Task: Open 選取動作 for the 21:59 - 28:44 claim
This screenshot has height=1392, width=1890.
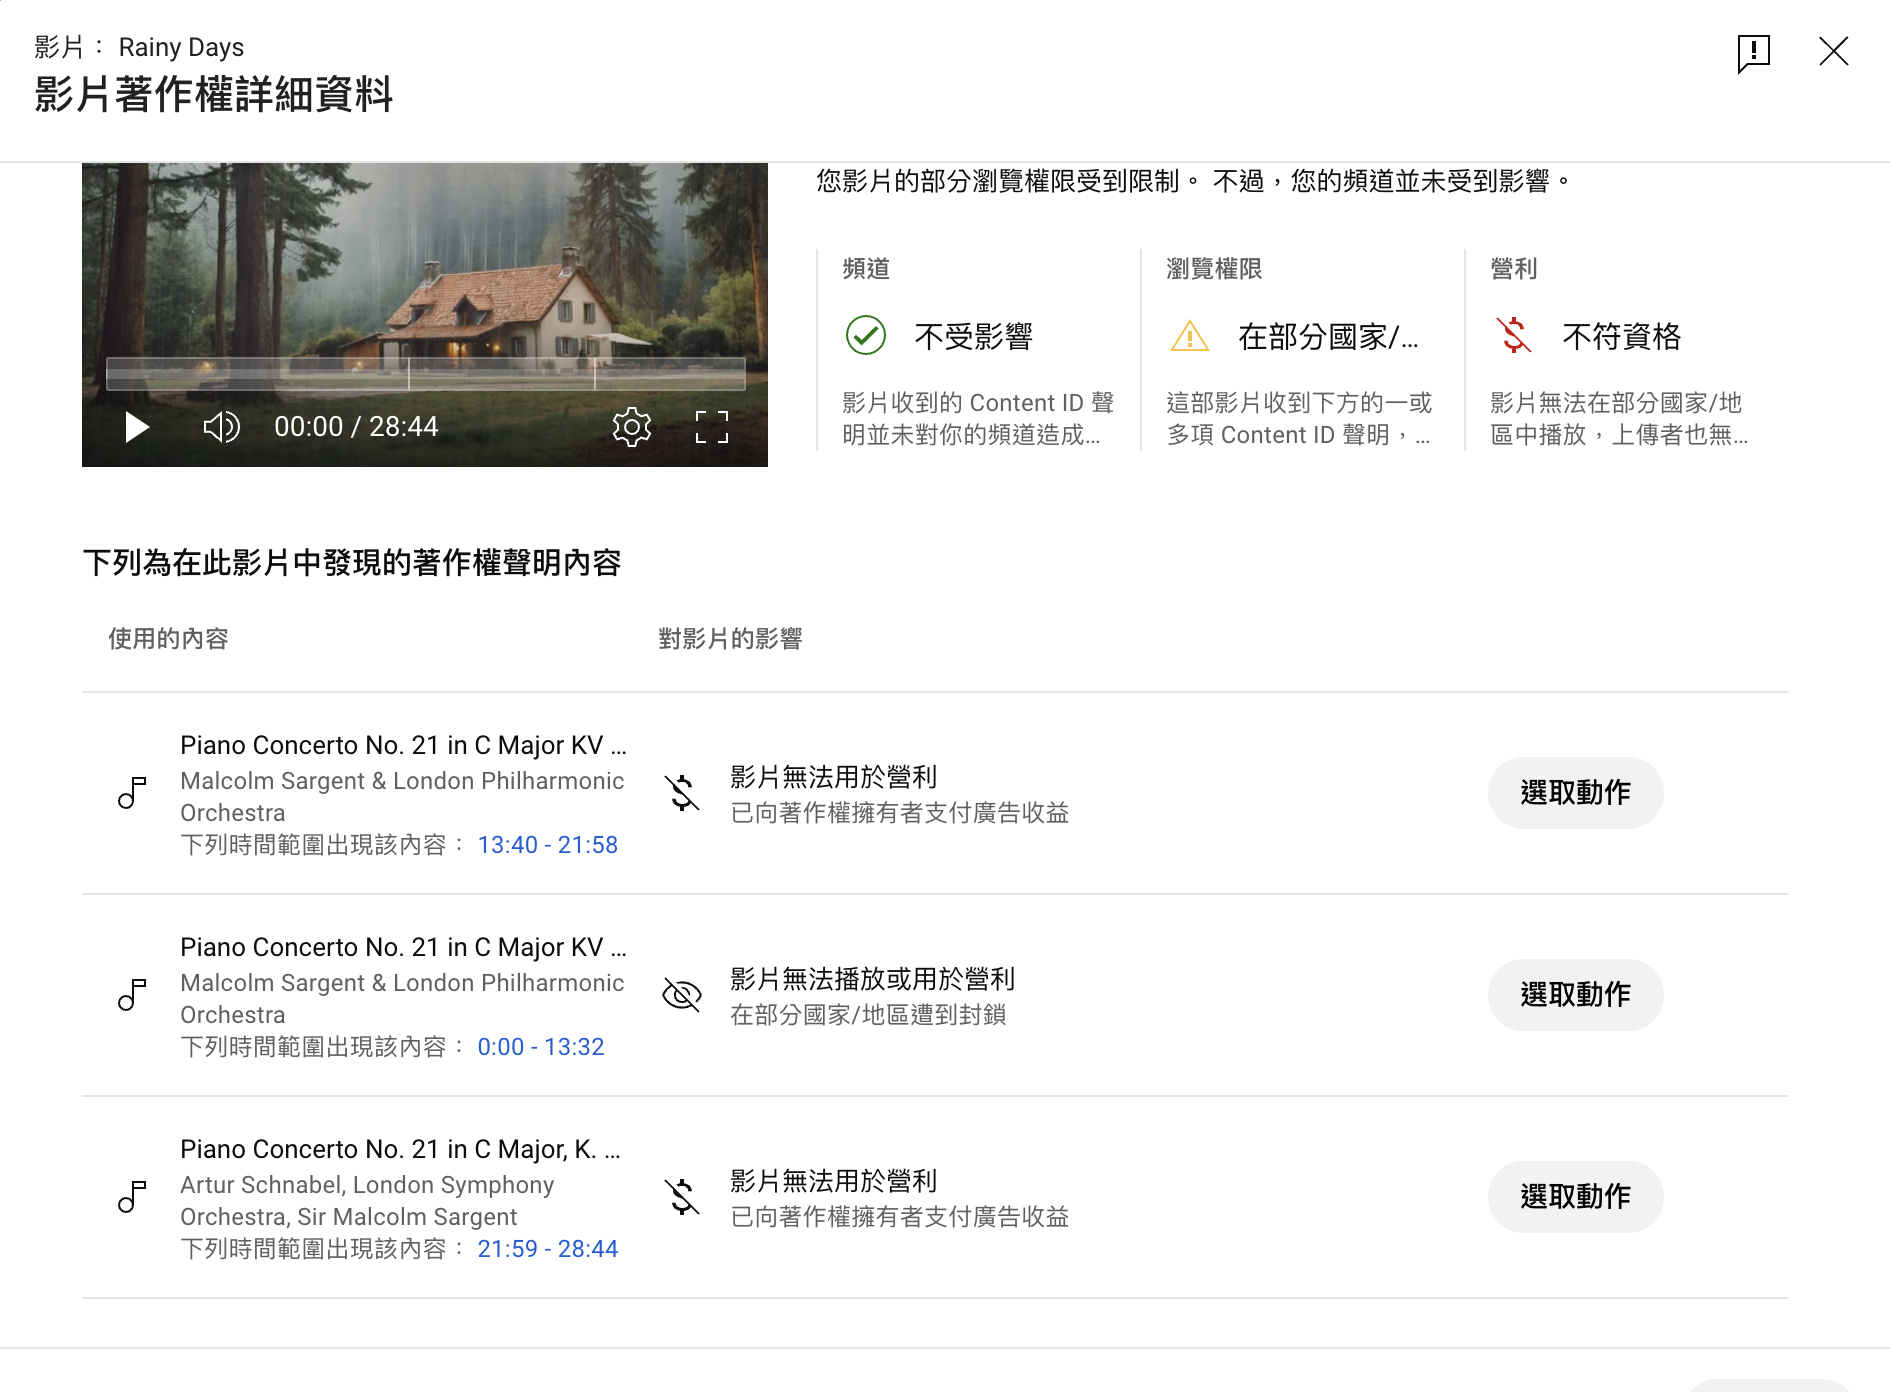Action: pos(1575,1197)
